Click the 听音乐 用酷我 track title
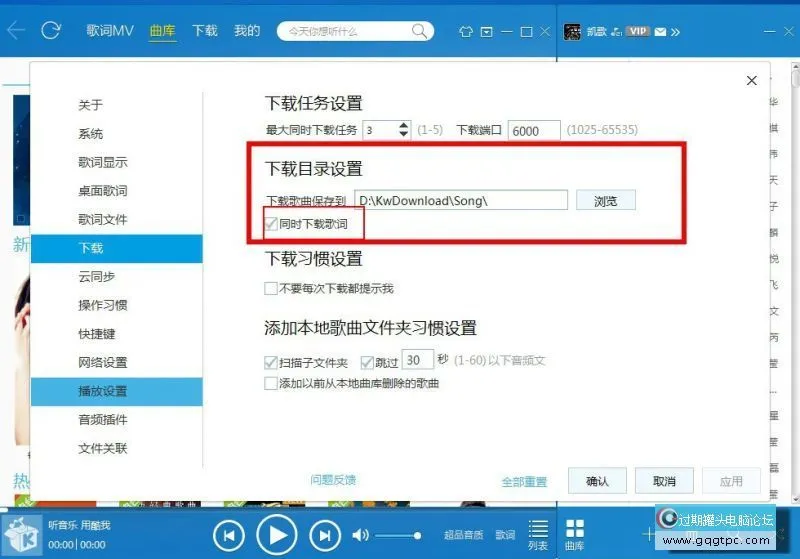 pos(79,525)
